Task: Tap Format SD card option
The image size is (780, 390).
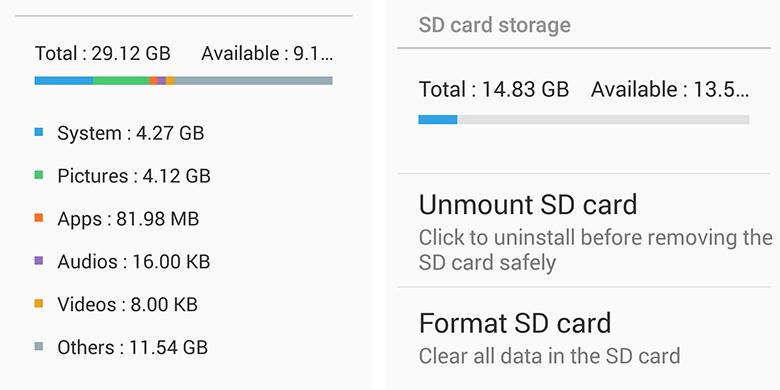Action: pos(588,338)
